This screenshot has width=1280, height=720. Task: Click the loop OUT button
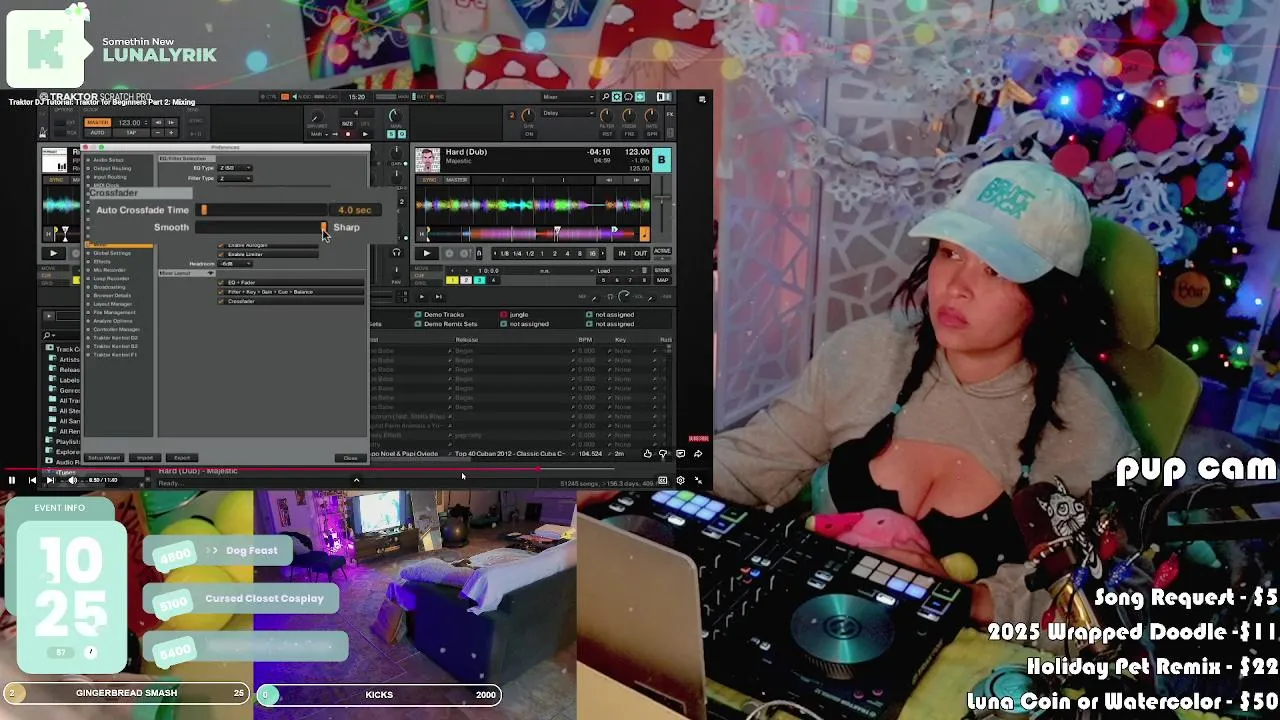point(640,253)
